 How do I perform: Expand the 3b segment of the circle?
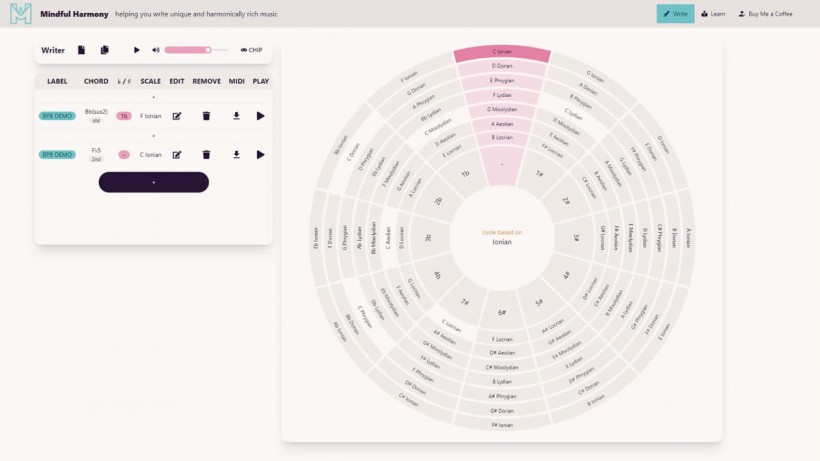[x=427, y=238]
